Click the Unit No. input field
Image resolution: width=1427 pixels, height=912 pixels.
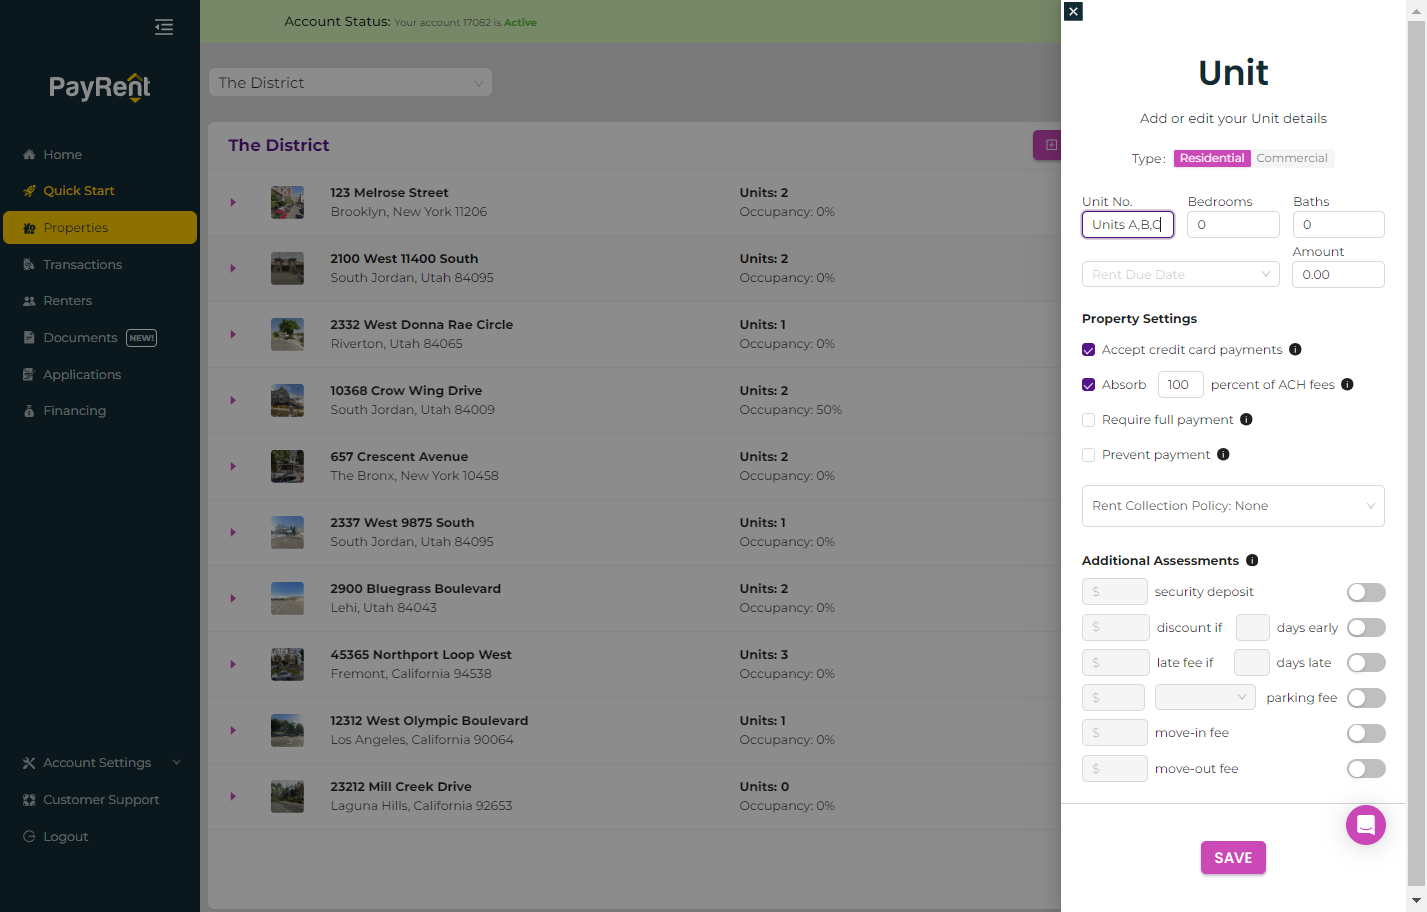pyautogui.click(x=1128, y=225)
